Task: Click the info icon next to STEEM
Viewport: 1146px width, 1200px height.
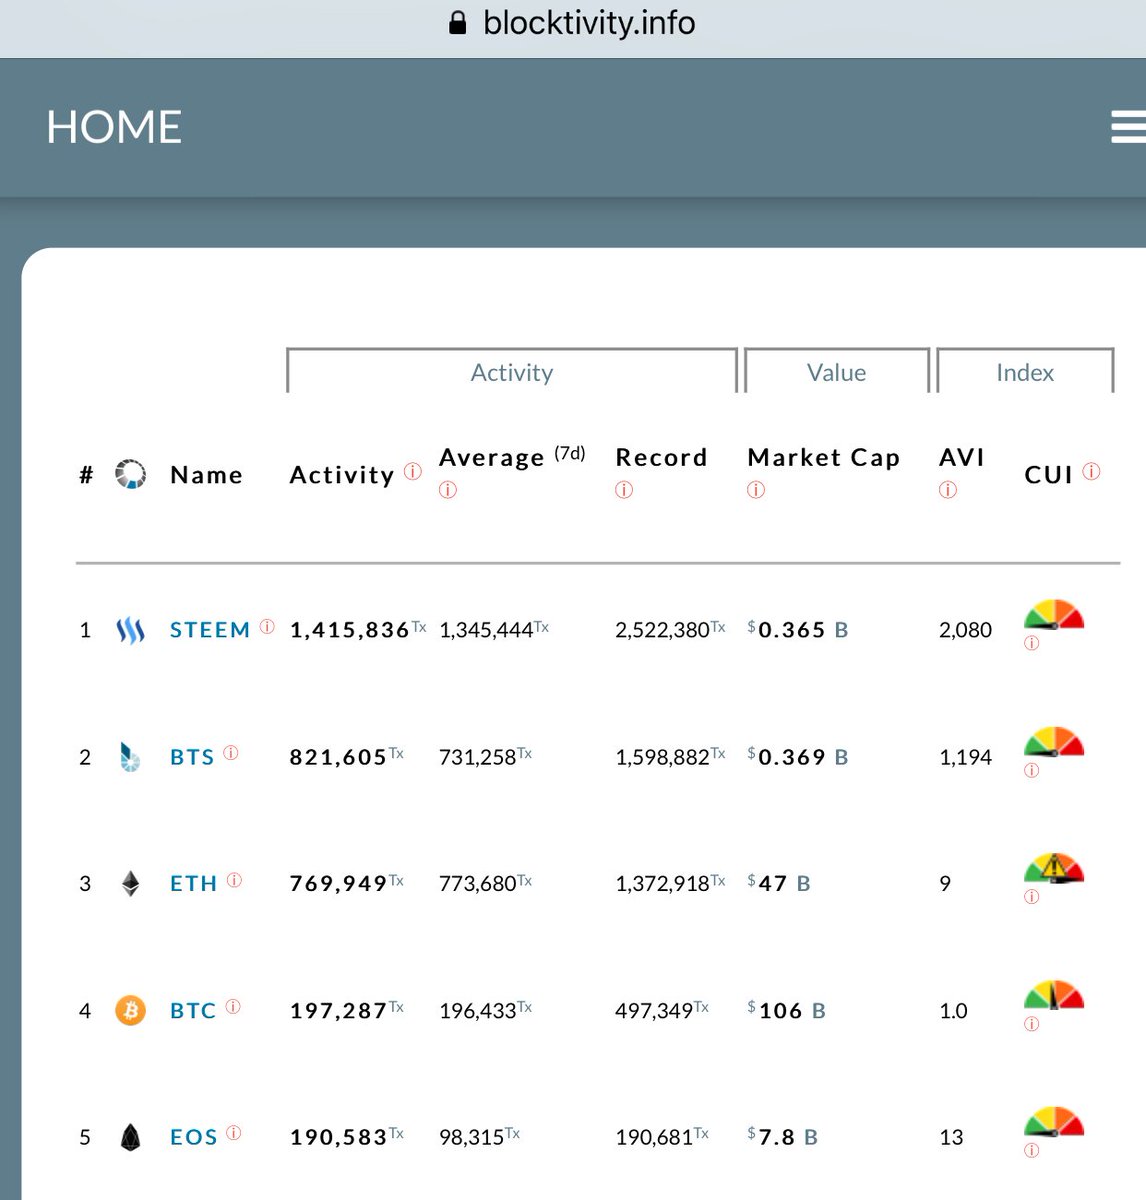Action: click(267, 626)
